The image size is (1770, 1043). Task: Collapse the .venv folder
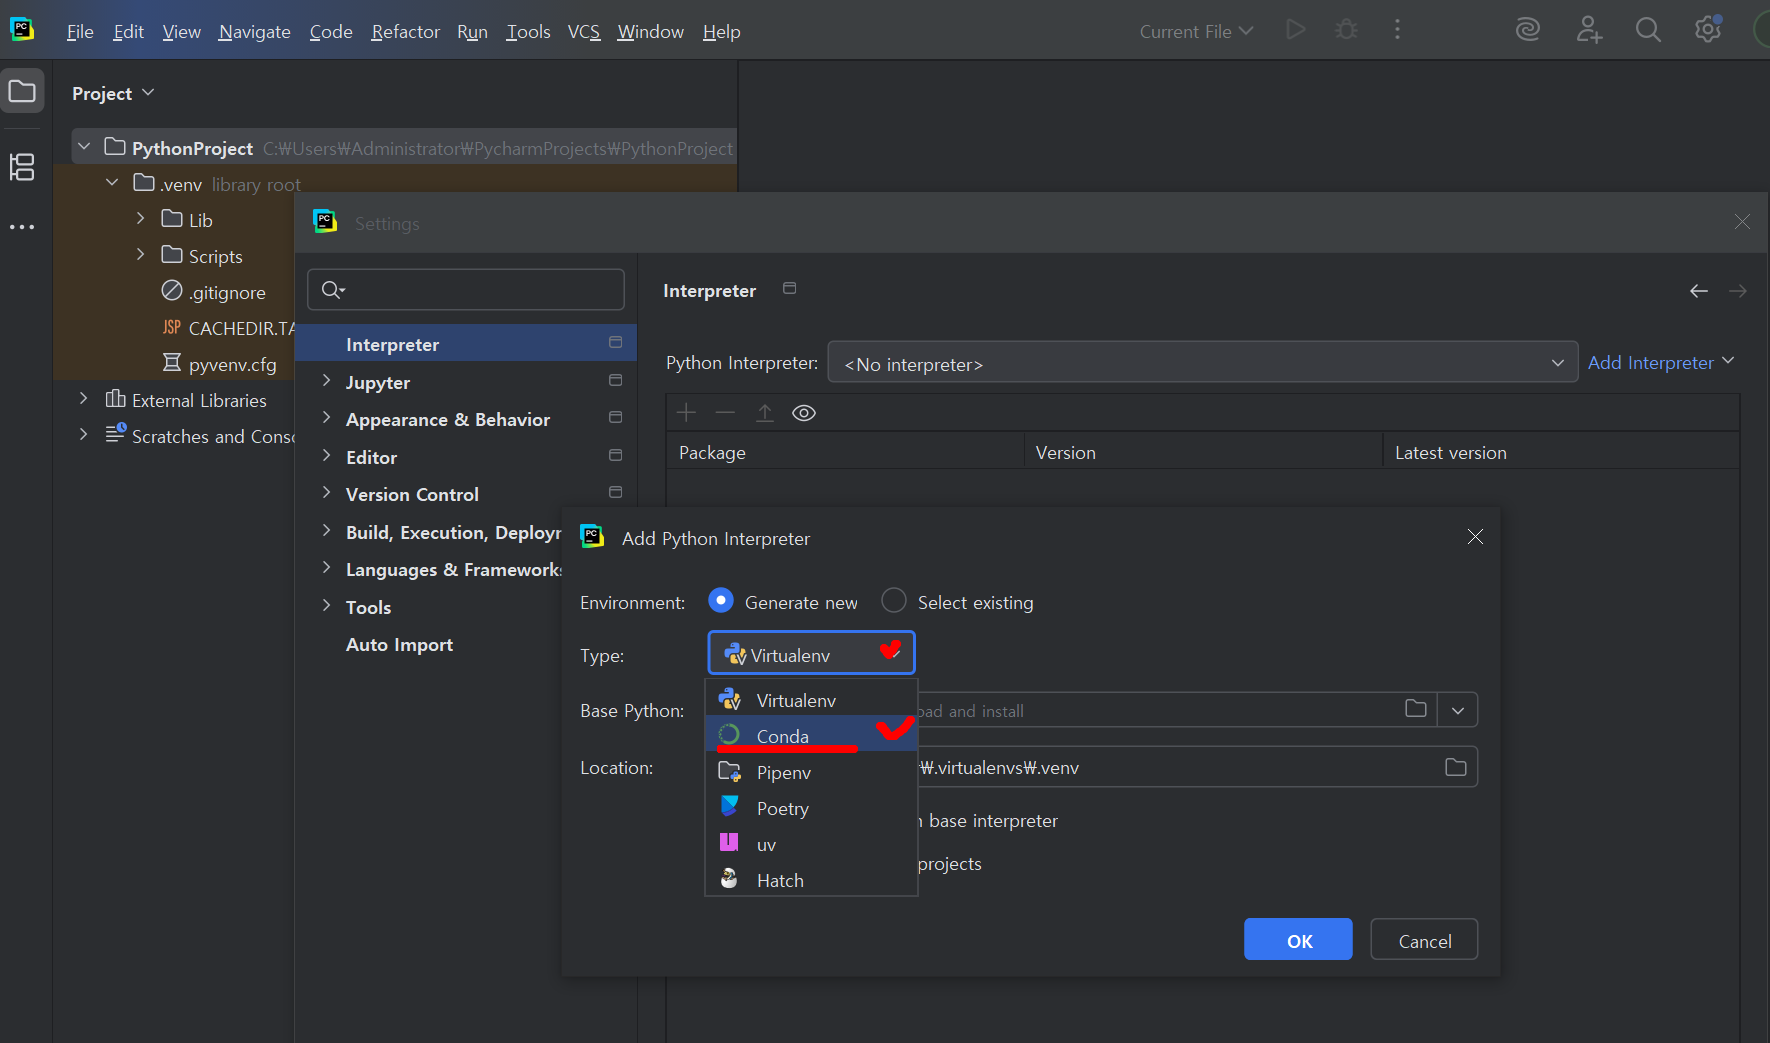point(112,183)
